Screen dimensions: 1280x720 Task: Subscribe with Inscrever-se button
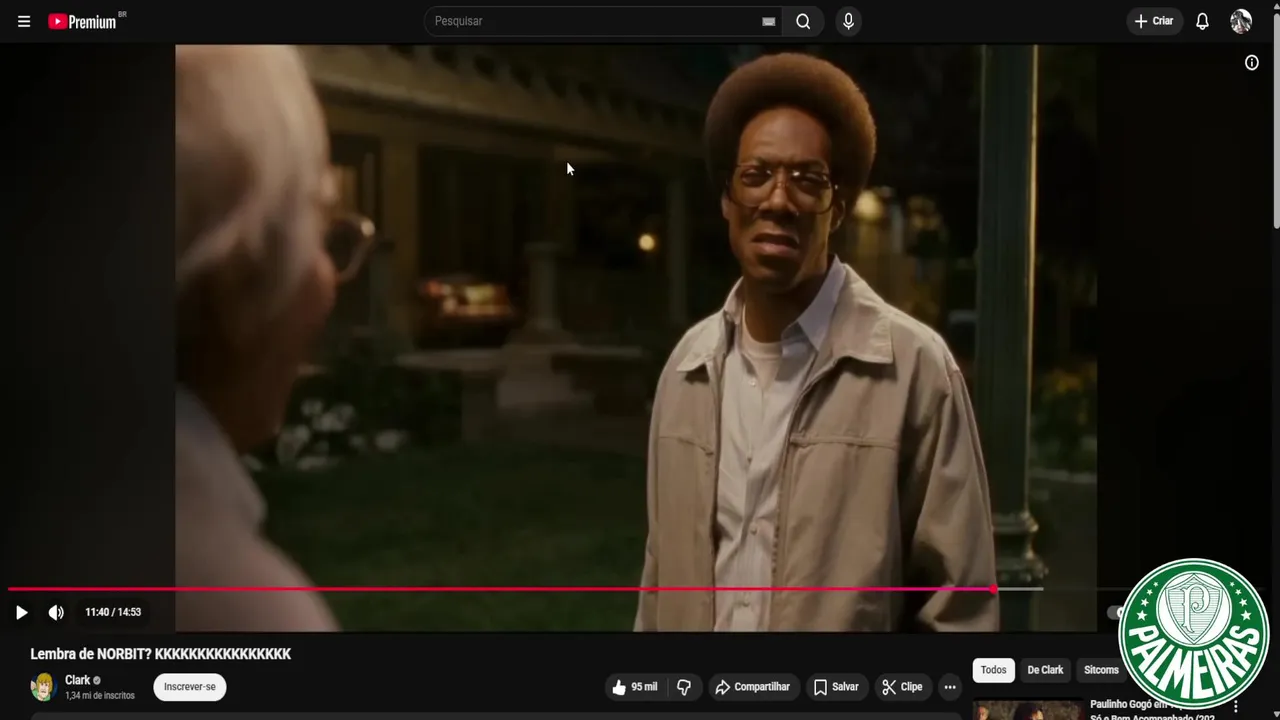[x=190, y=687]
